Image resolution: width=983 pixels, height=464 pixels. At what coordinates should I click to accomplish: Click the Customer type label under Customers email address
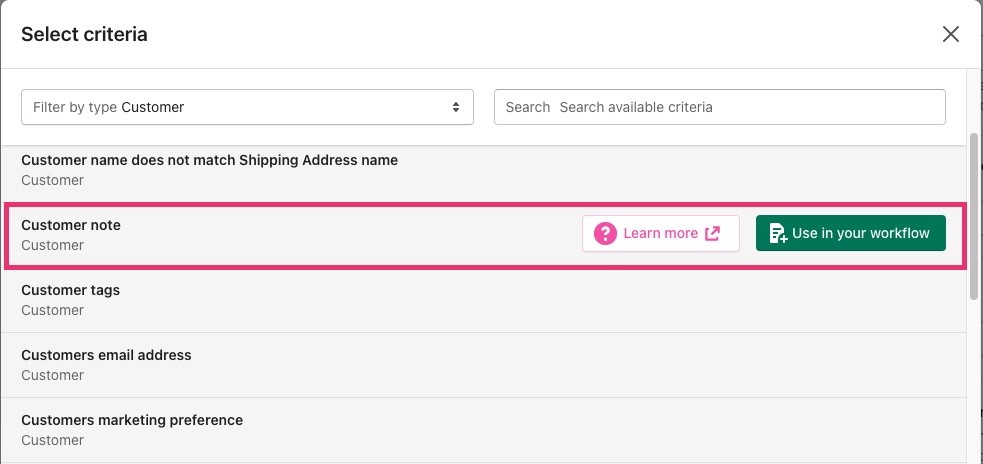coord(53,375)
